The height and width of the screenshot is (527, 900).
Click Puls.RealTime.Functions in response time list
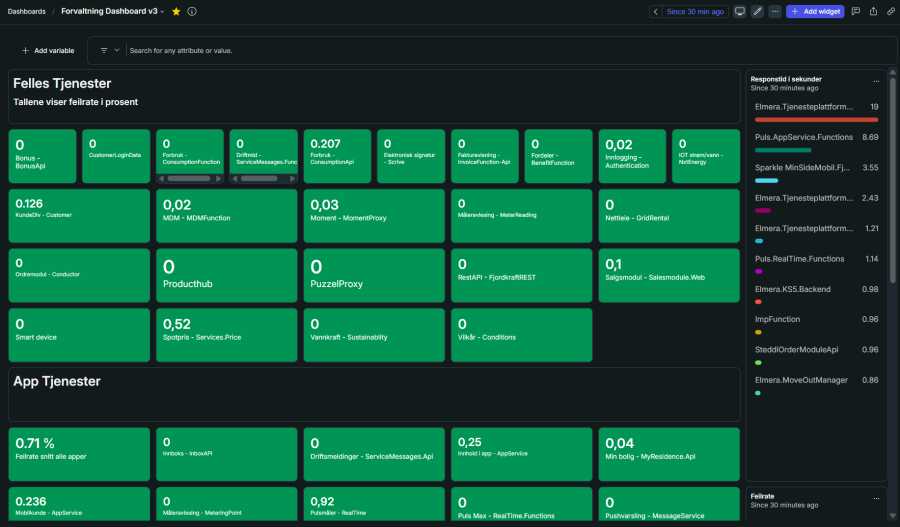(x=800, y=259)
